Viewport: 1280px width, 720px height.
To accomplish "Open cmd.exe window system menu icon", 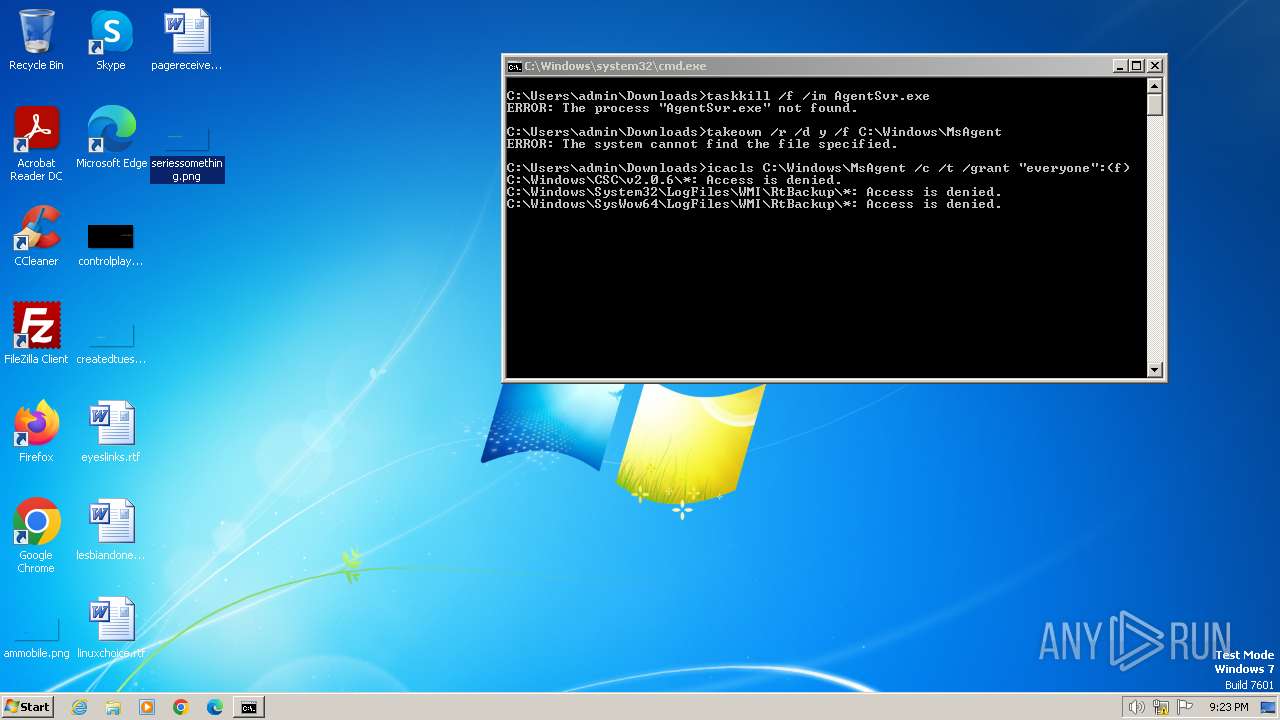I will 514,66.
